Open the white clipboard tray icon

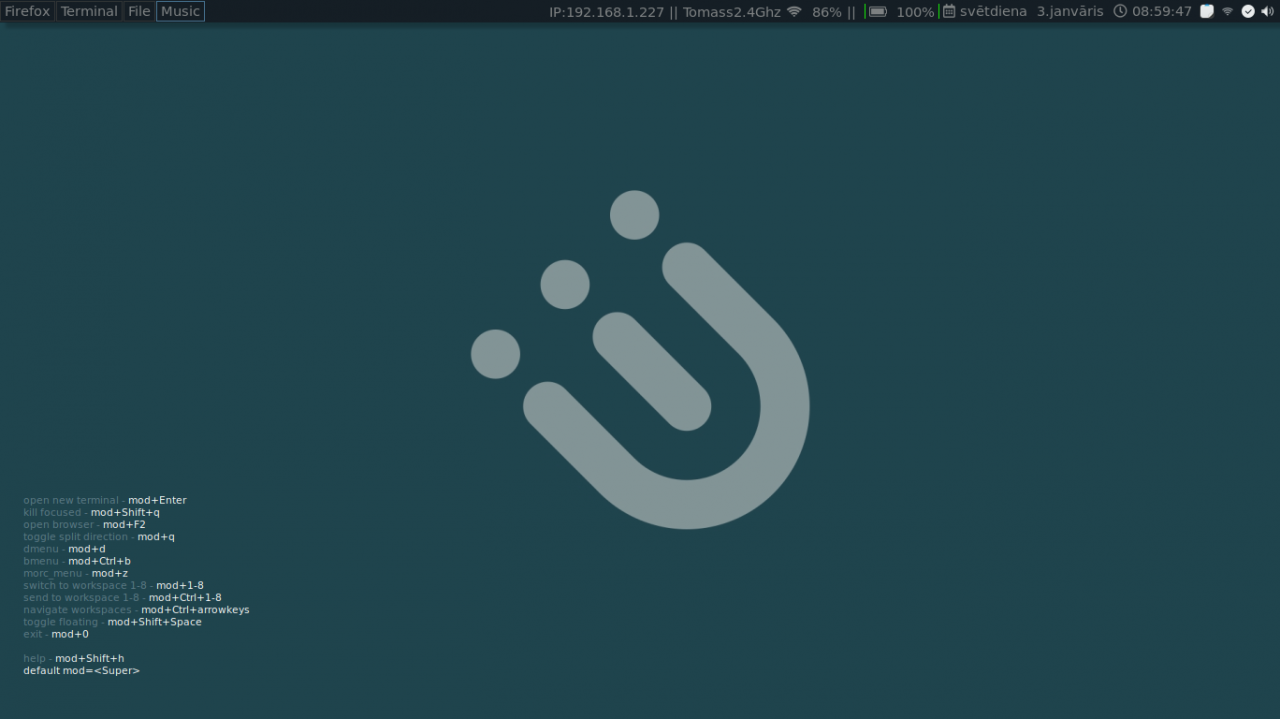1207,12
